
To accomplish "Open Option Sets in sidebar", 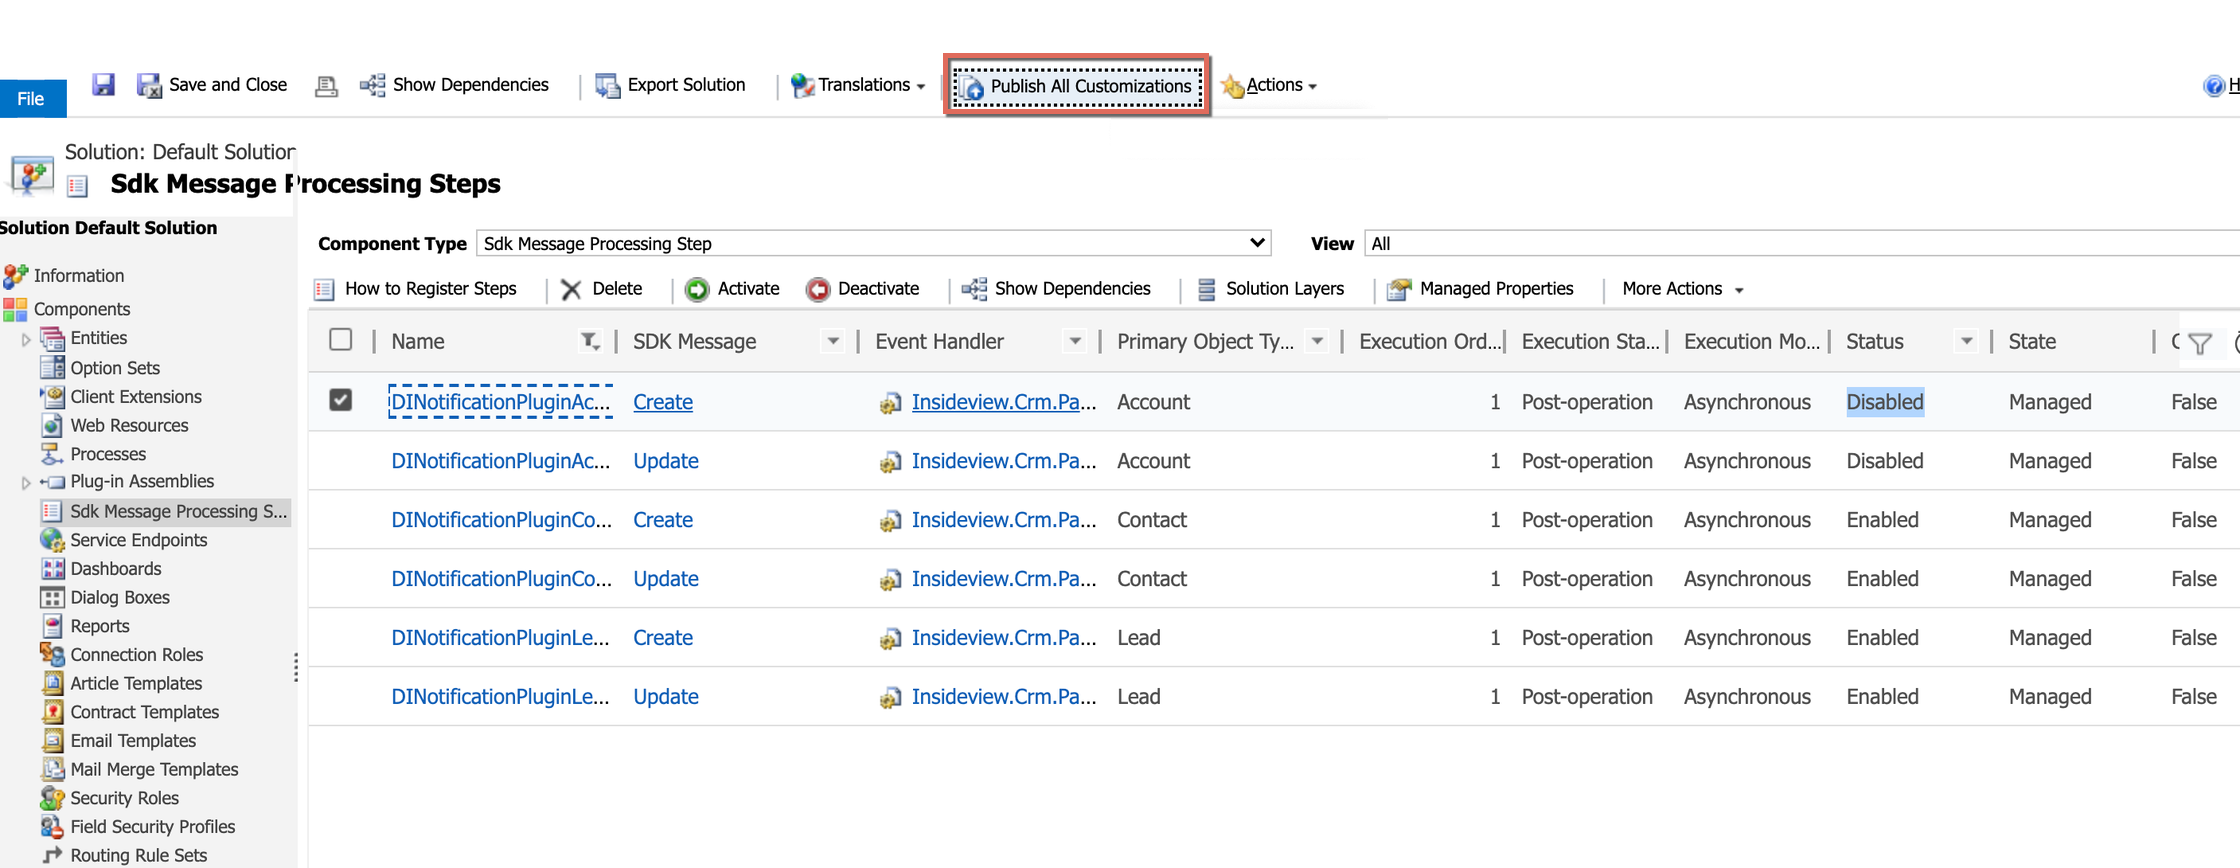I will click(115, 368).
